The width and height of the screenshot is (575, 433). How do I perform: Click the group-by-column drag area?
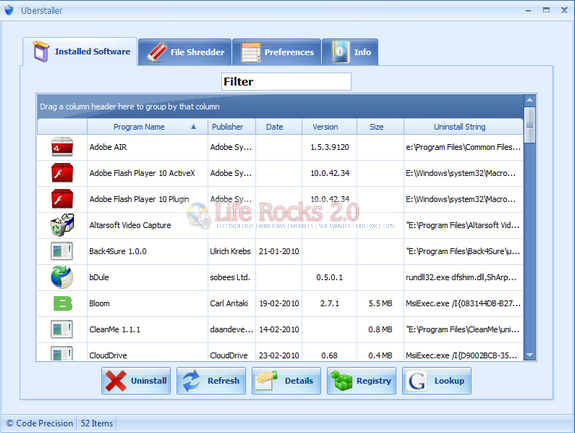[281, 106]
